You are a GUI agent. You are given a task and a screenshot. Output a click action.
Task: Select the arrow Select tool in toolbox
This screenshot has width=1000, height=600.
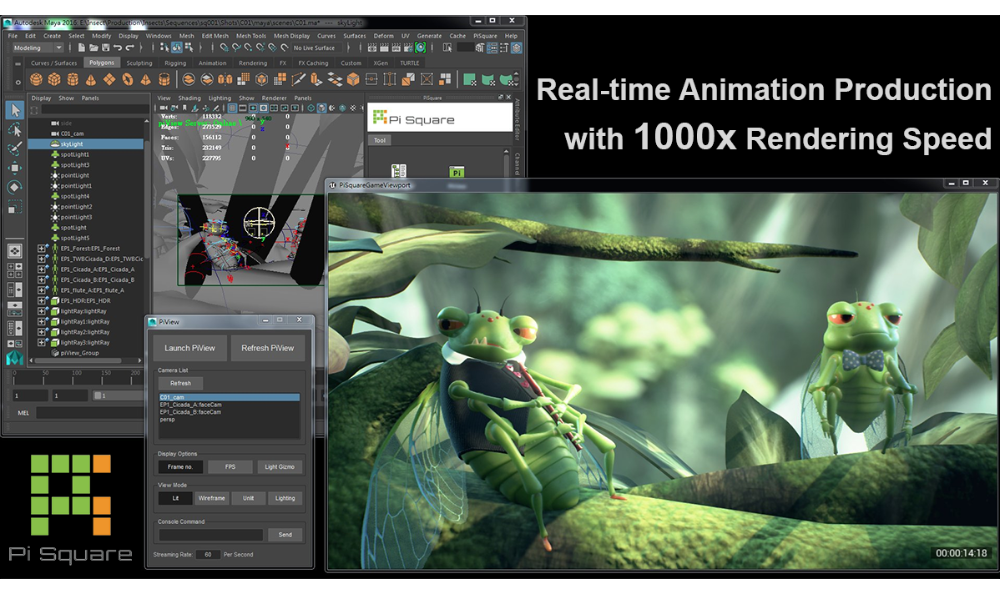14,110
